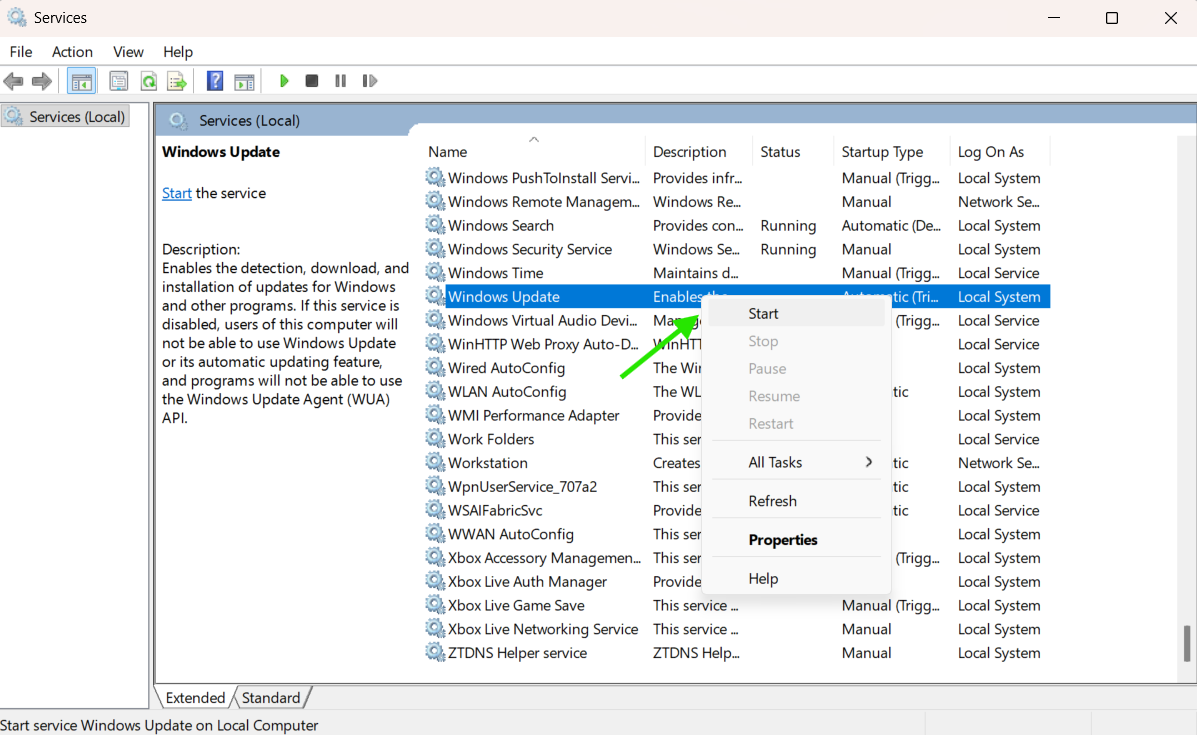Click the gear icon in Services (Local) header

[x=178, y=120]
